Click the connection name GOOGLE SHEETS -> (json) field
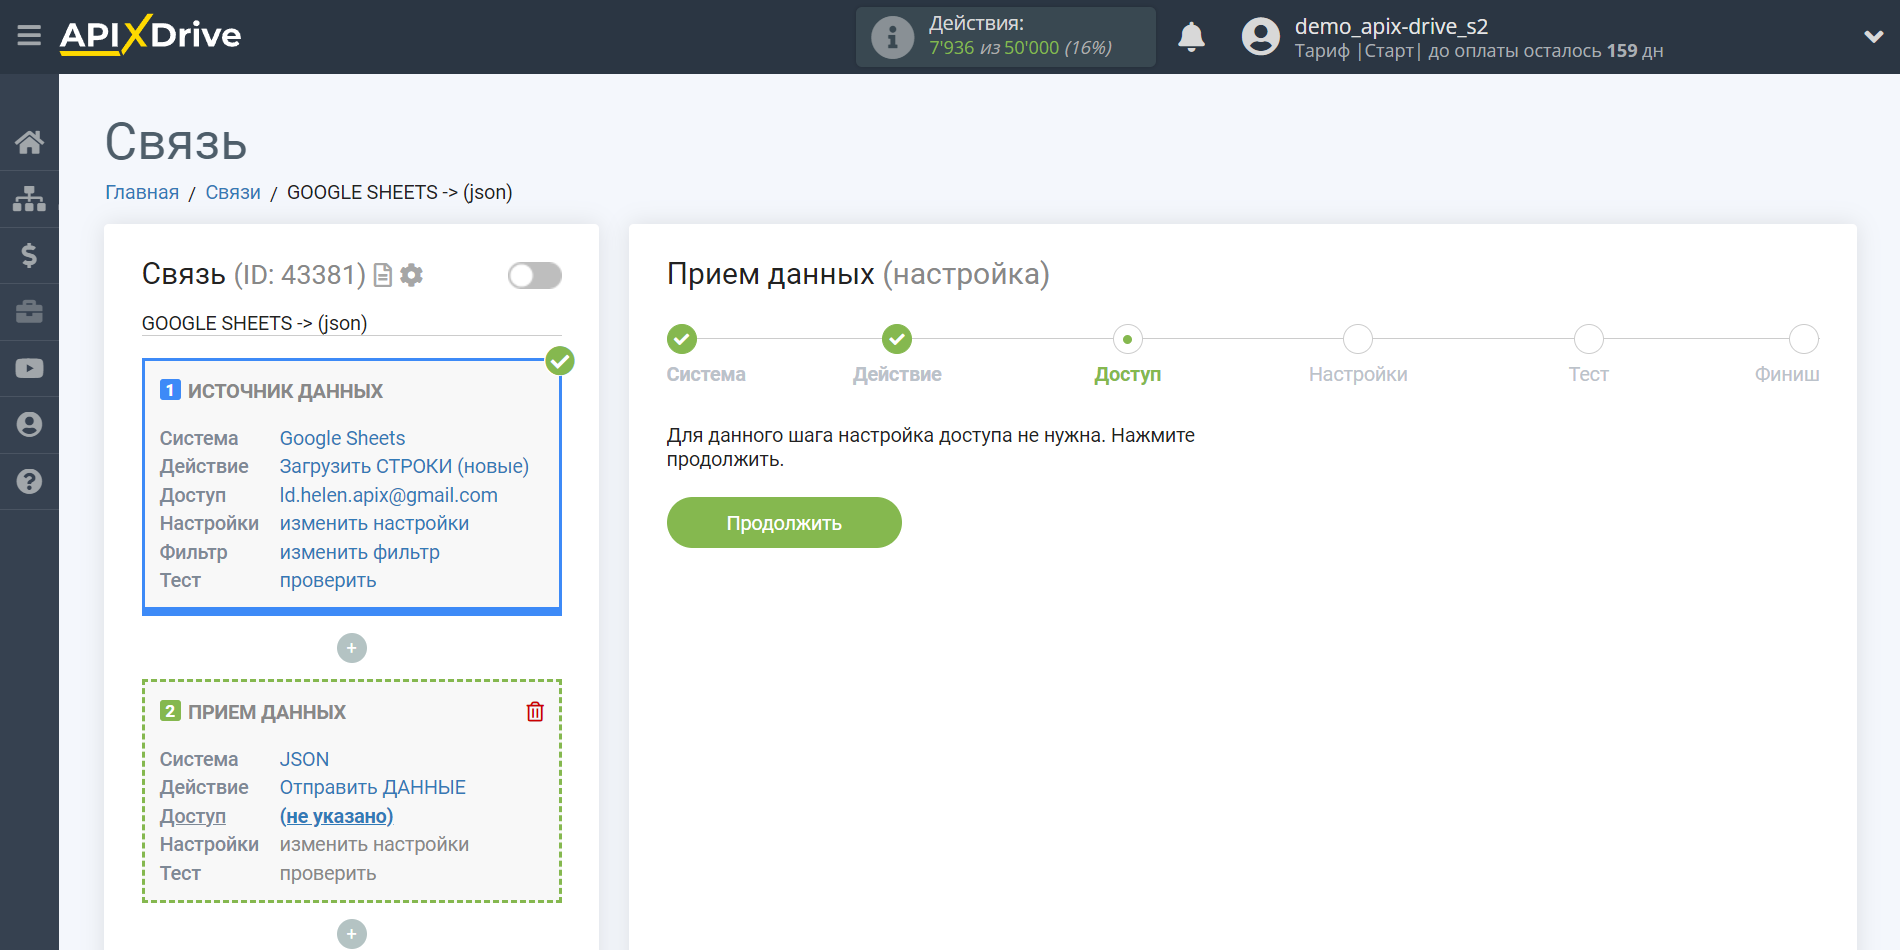1900x950 pixels. click(352, 323)
